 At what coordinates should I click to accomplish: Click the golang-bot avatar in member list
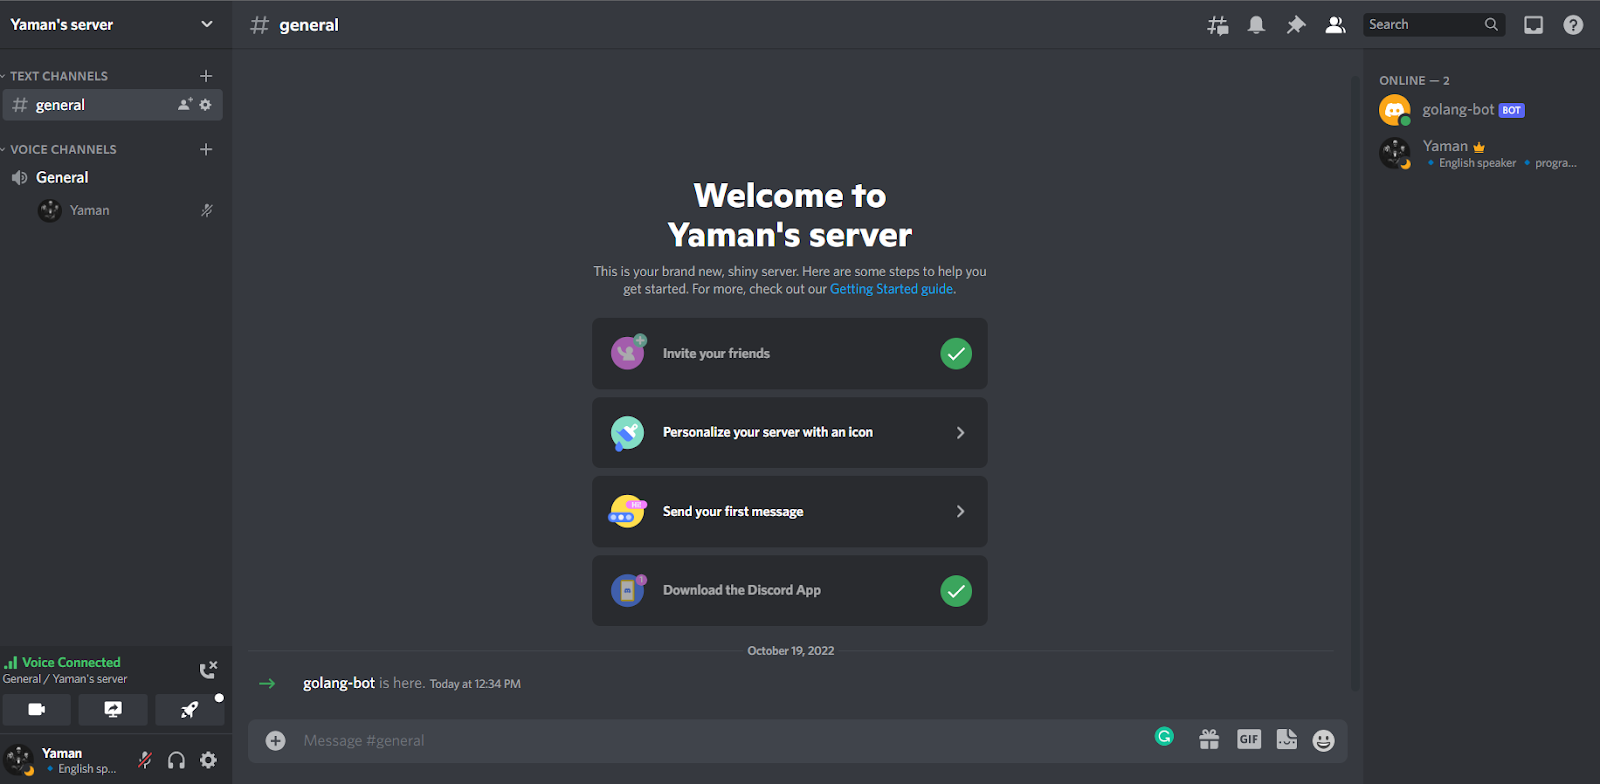tap(1395, 110)
